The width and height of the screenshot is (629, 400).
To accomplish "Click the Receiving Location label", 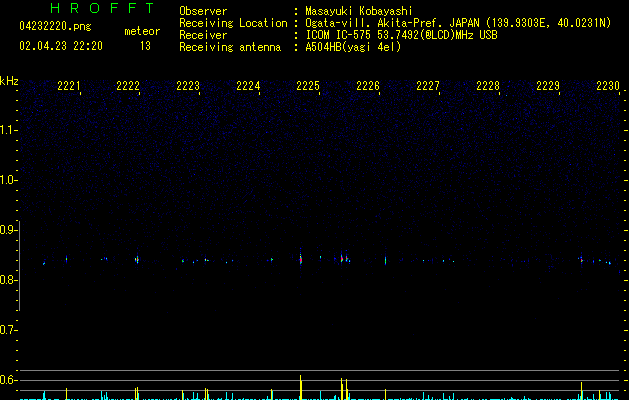I will coord(233,23).
